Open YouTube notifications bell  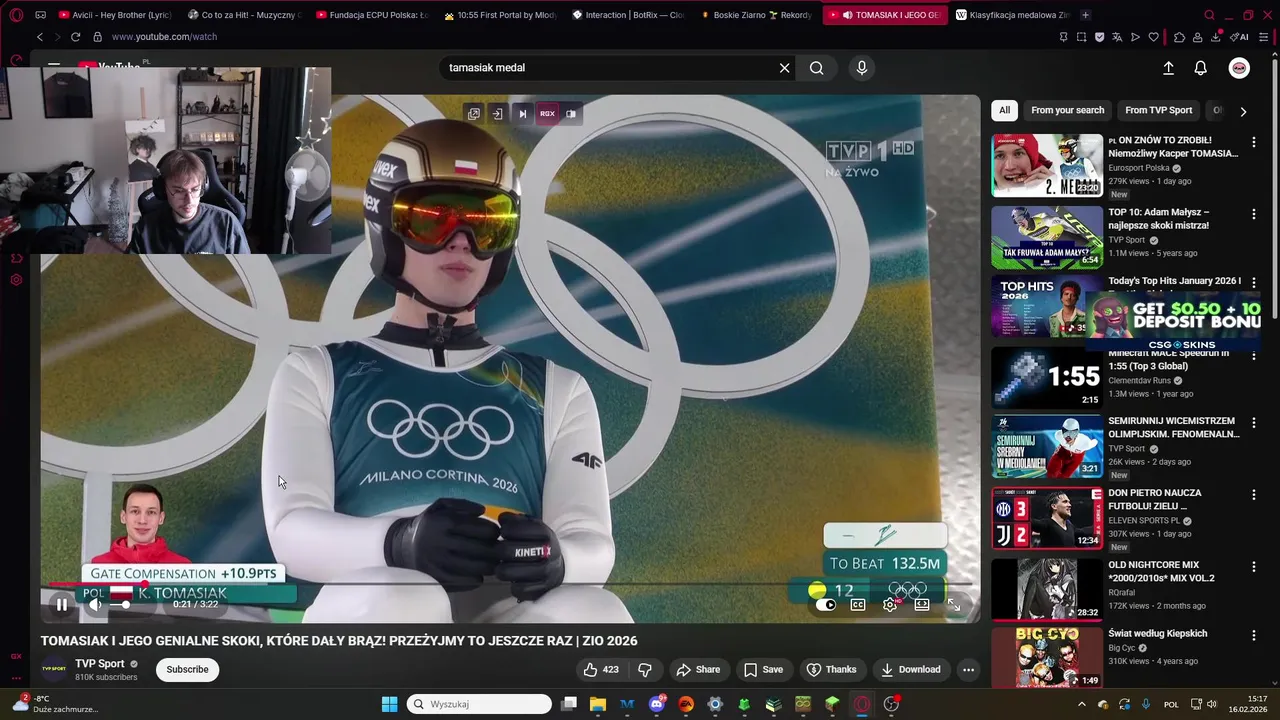coord(1201,68)
